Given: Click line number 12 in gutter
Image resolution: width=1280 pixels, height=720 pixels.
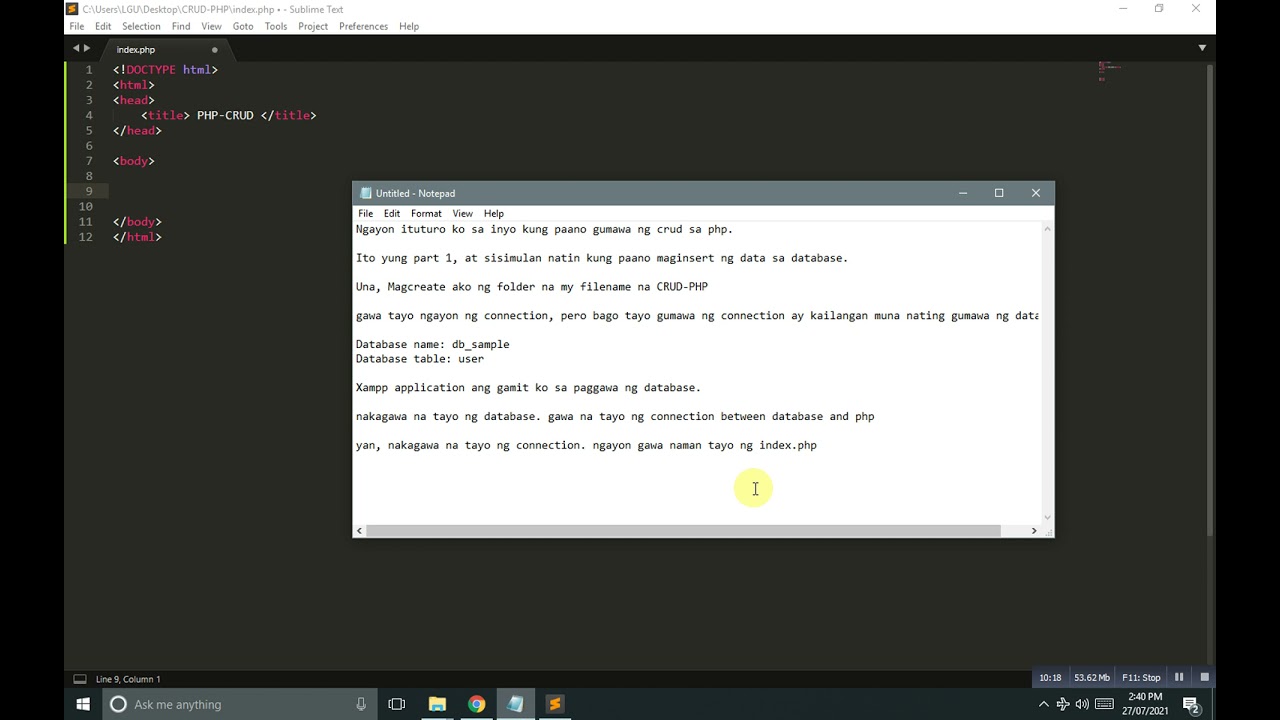Looking at the screenshot, I should coord(86,237).
